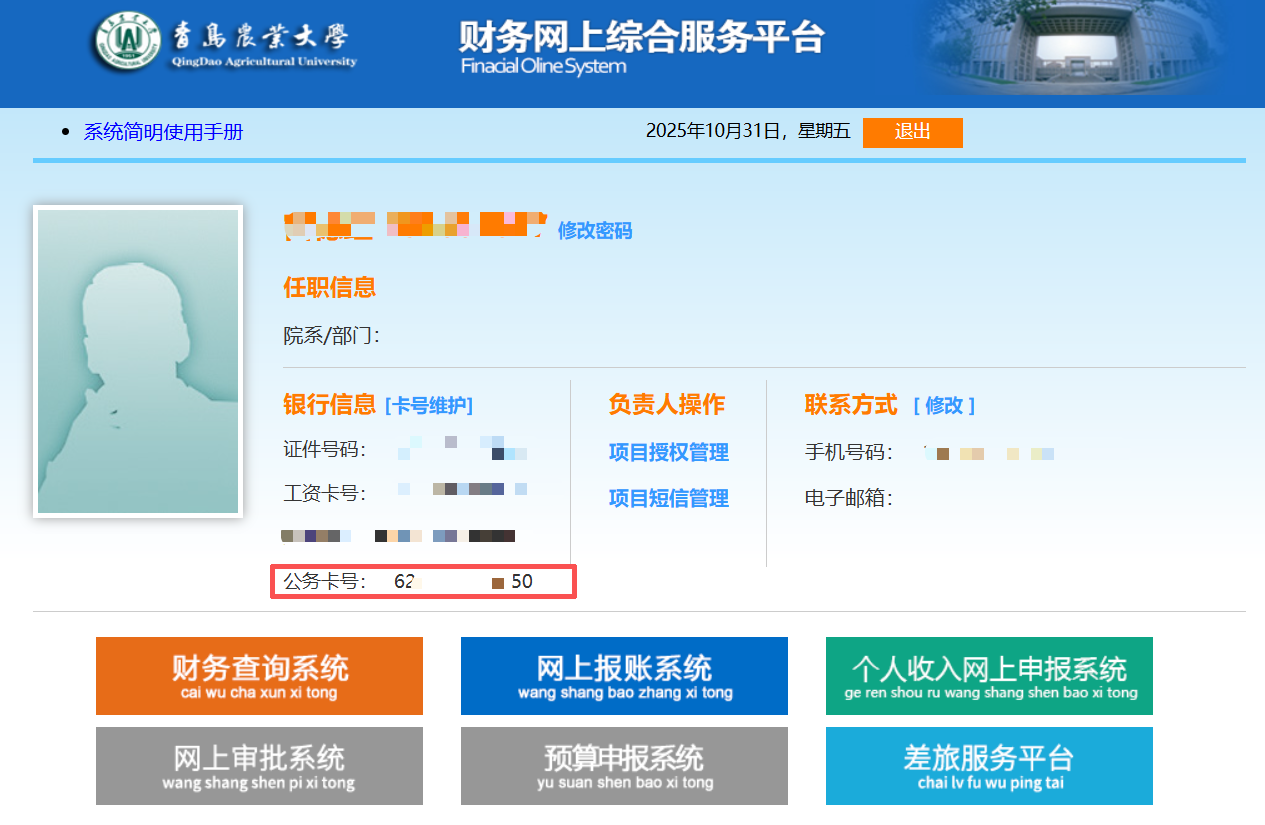Open the 系统简明使用手册 link
Viewport: 1265px width, 825px height.
tap(163, 132)
